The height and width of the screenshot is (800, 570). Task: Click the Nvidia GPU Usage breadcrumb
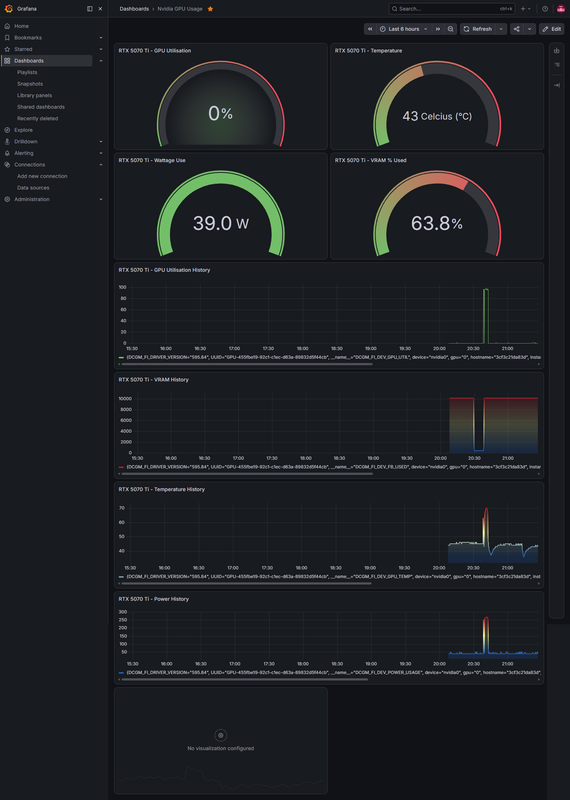180,9
